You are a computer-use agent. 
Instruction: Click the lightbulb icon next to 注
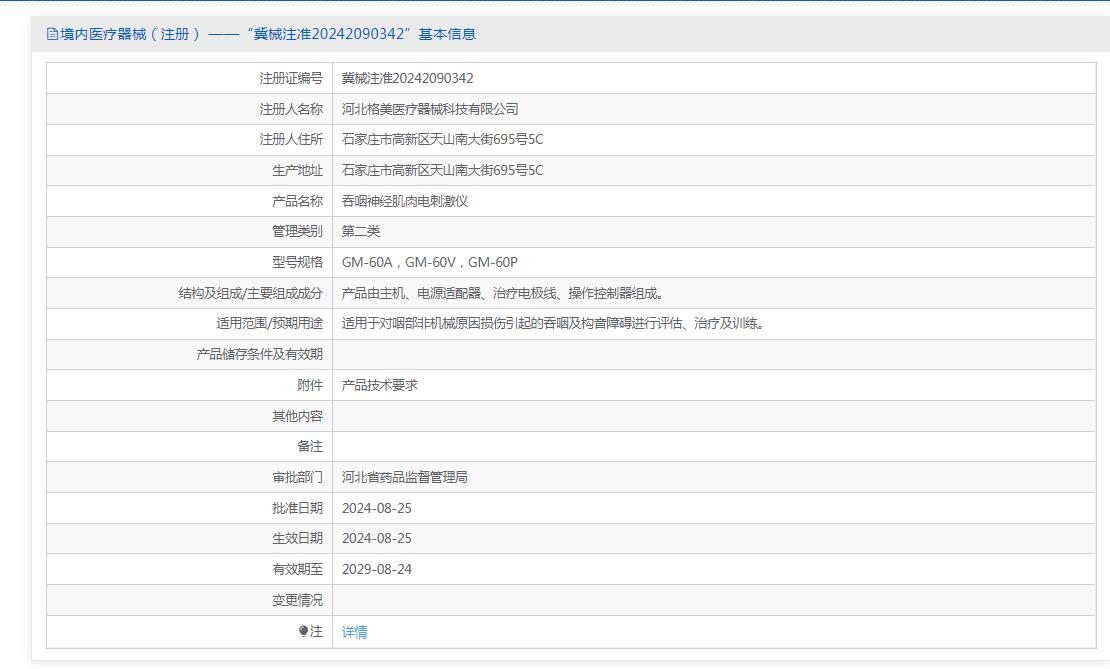pyautogui.click(x=303, y=631)
